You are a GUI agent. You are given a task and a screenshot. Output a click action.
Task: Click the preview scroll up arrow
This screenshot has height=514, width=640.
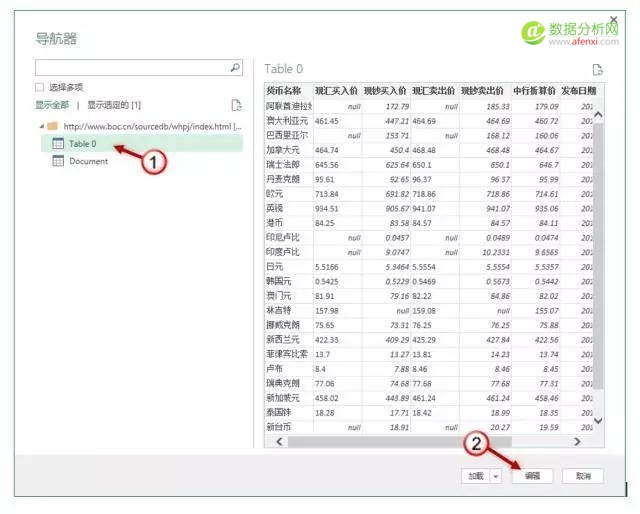[598, 115]
